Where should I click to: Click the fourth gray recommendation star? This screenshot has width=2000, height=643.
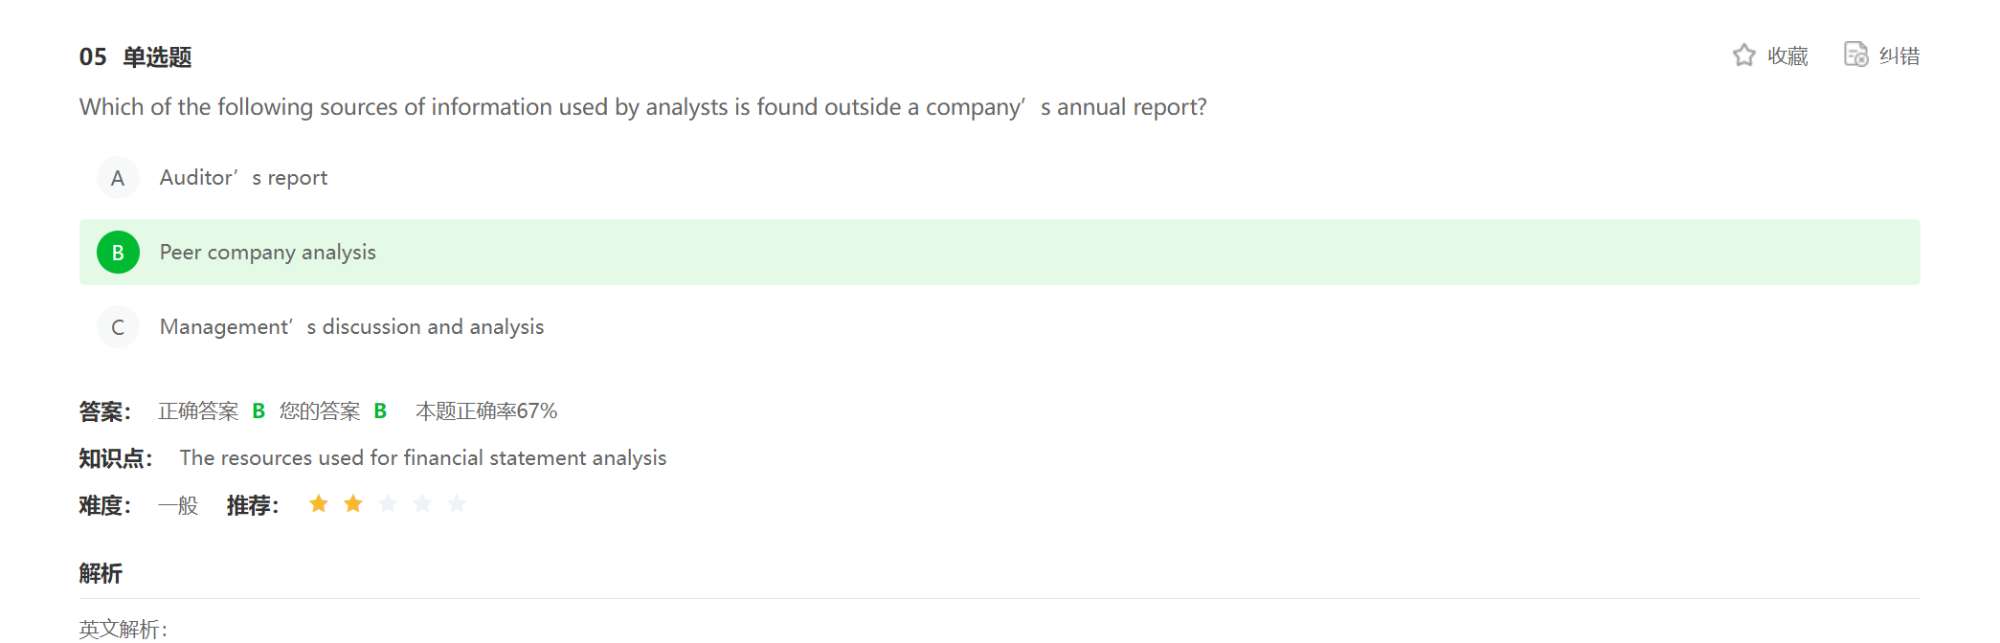tap(422, 504)
